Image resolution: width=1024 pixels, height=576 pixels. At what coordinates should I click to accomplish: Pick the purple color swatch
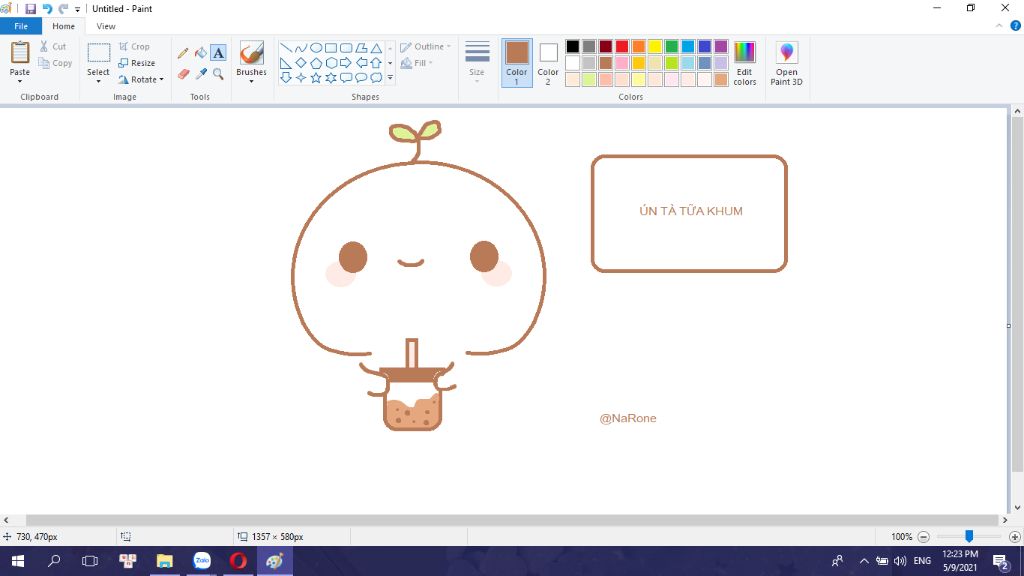pos(721,46)
